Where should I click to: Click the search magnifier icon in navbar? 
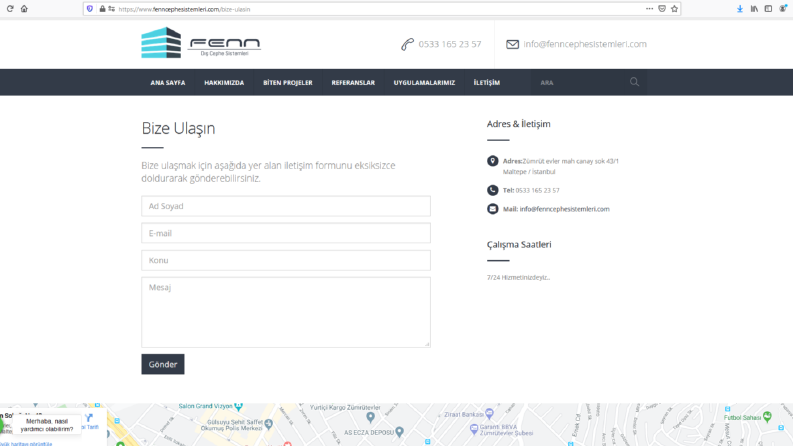(634, 82)
